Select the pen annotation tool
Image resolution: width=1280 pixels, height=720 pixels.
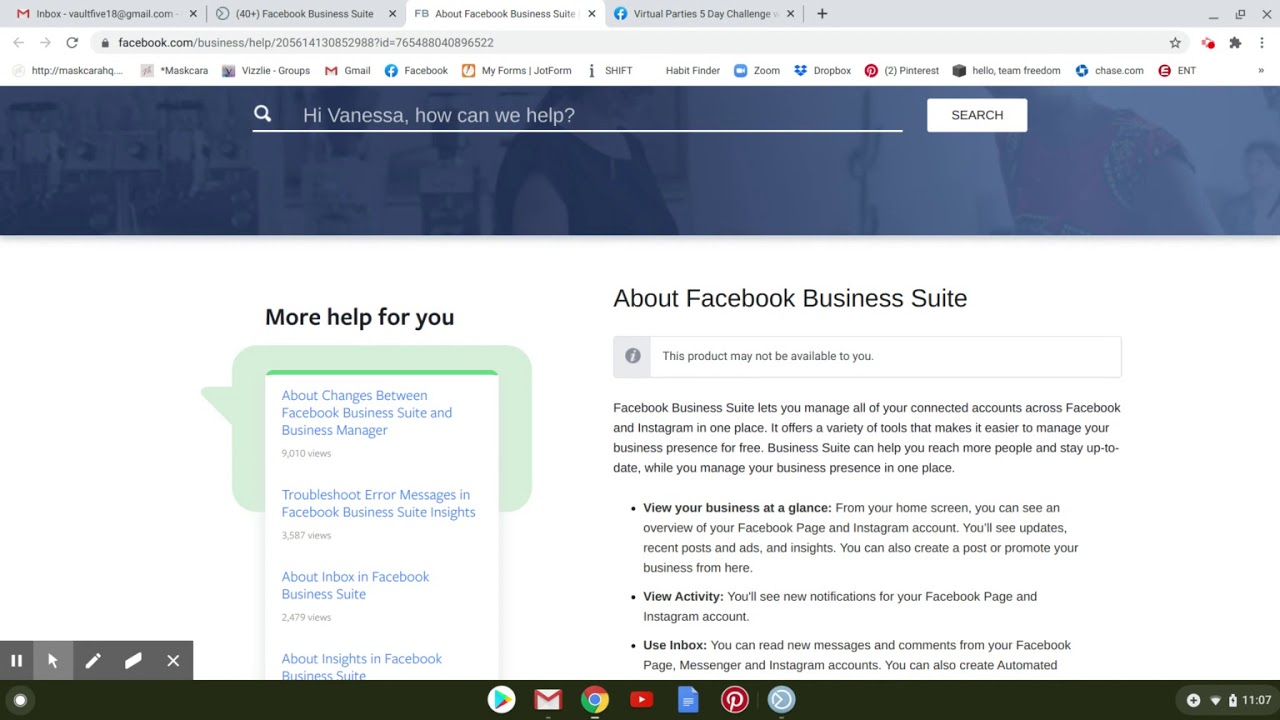(x=93, y=661)
